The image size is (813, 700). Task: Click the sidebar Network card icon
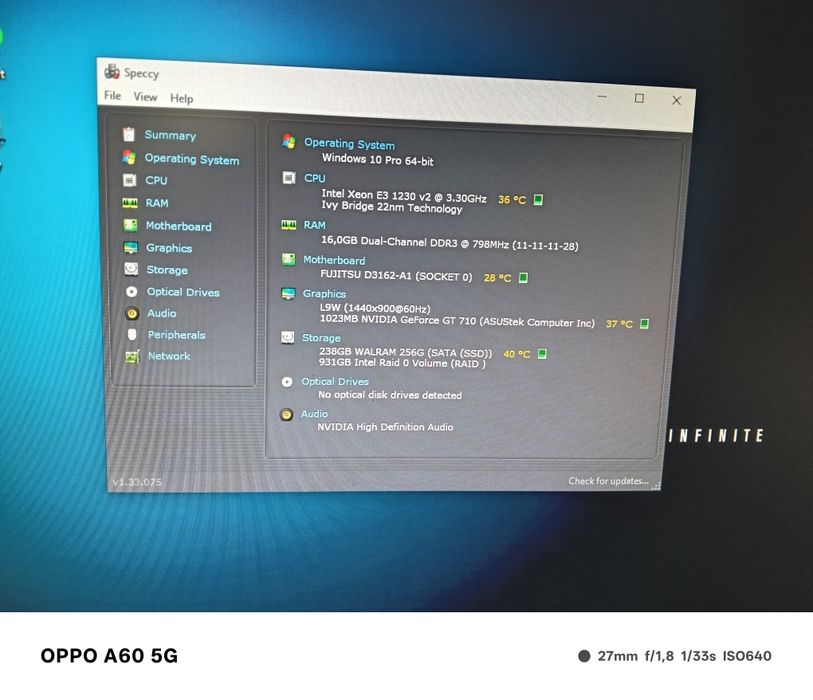(x=132, y=357)
